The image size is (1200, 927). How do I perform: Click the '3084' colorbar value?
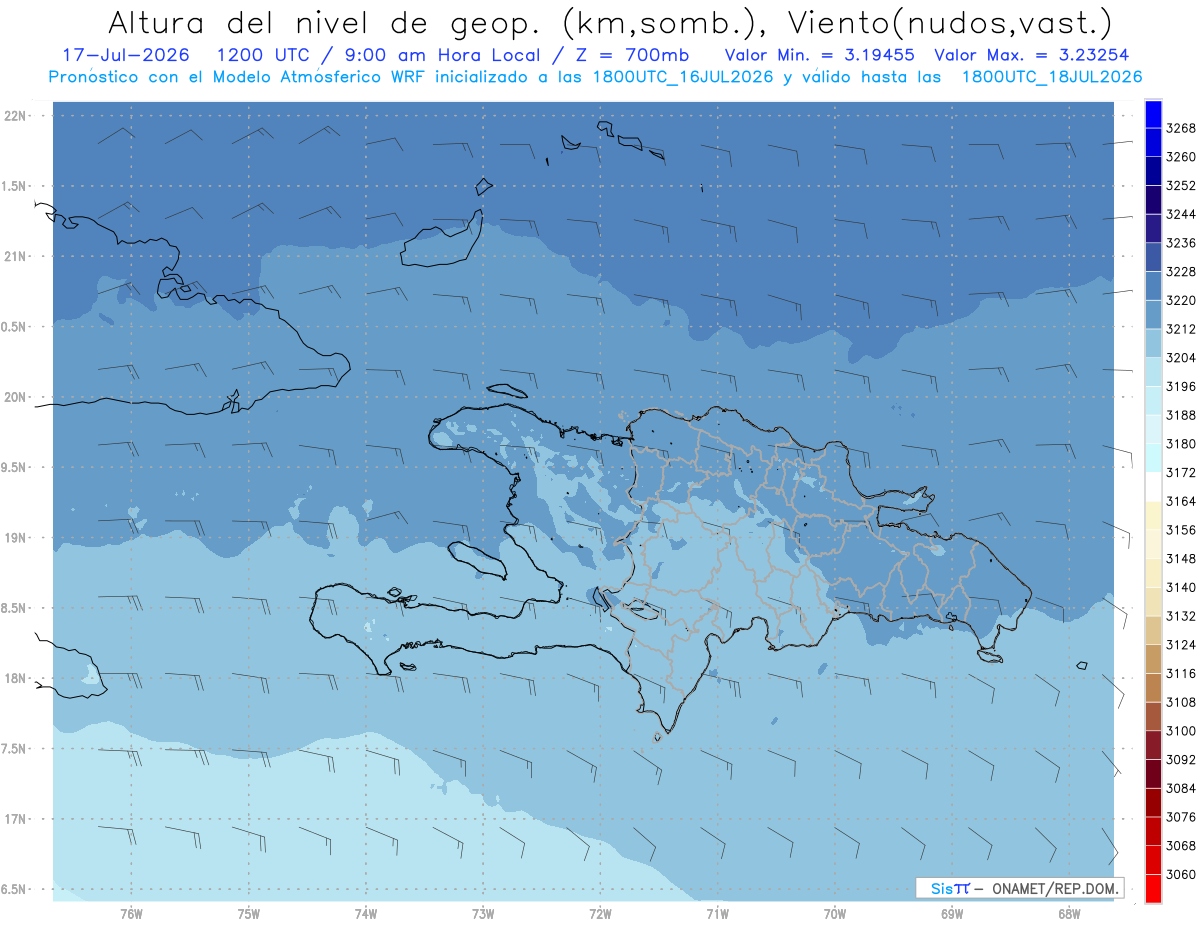pyautogui.click(x=1180, y=788)
